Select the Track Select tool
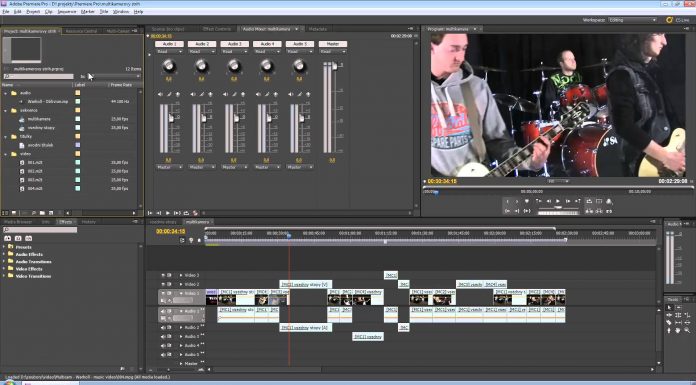The width and height of the screenshot is (696, 385). coord(678,307)
